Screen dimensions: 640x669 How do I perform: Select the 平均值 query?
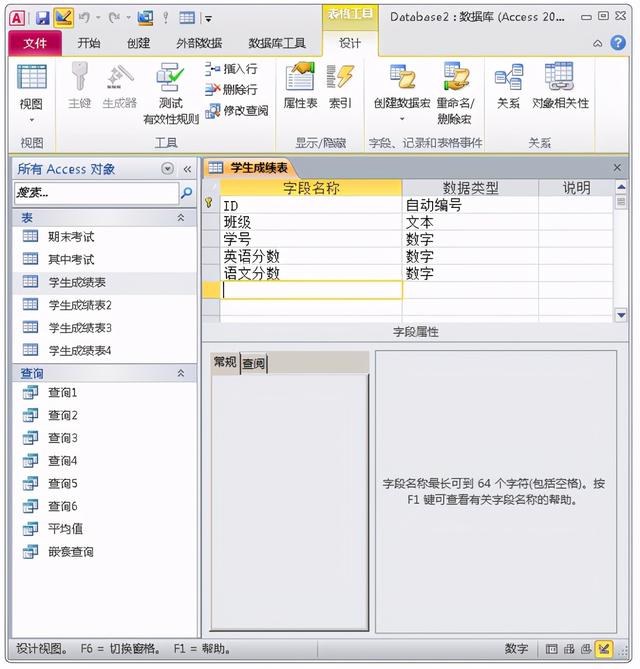click(x=65, y=529)
